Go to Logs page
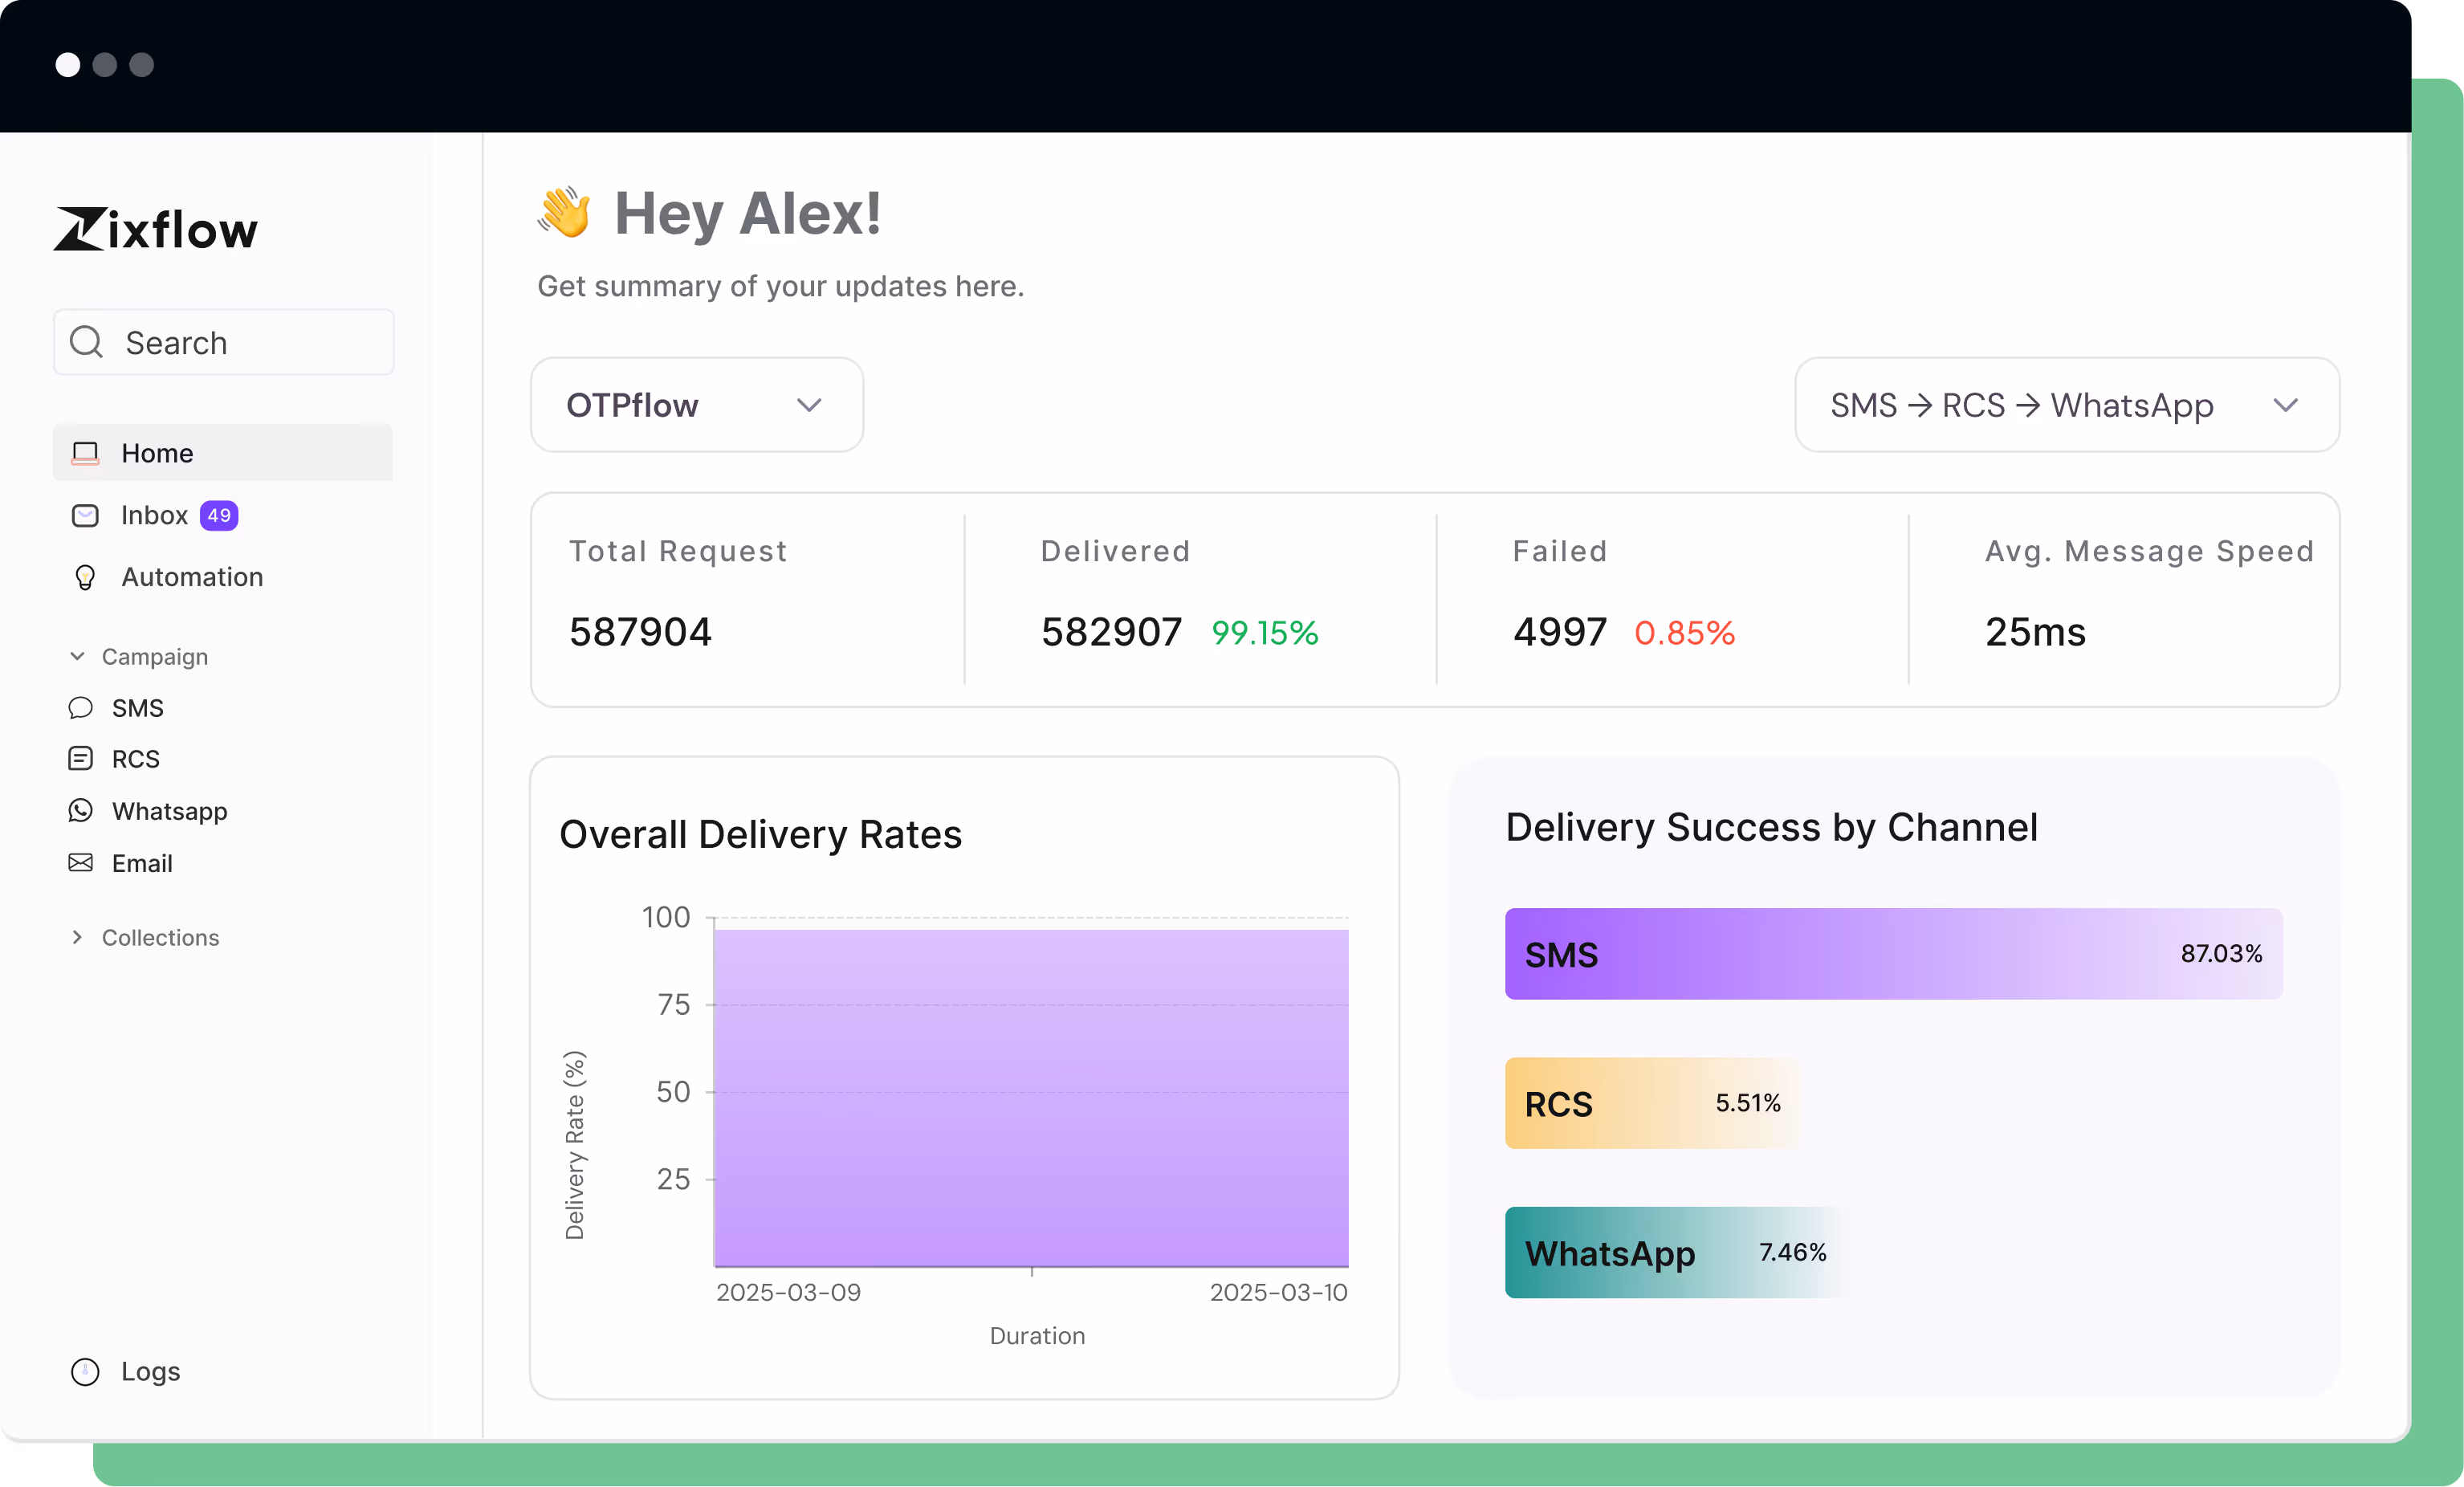The image size is (2464, 1487). coord(150,1372)
